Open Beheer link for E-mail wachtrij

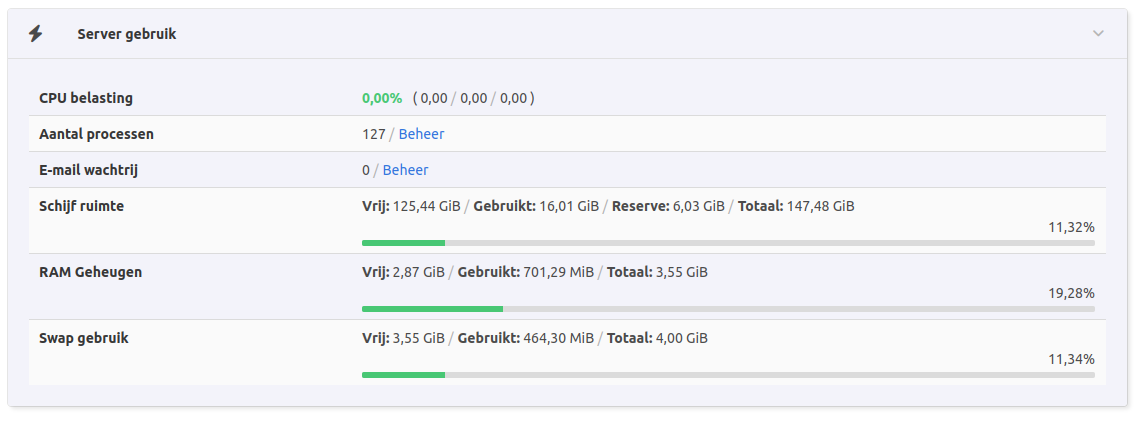coord(405,170)
